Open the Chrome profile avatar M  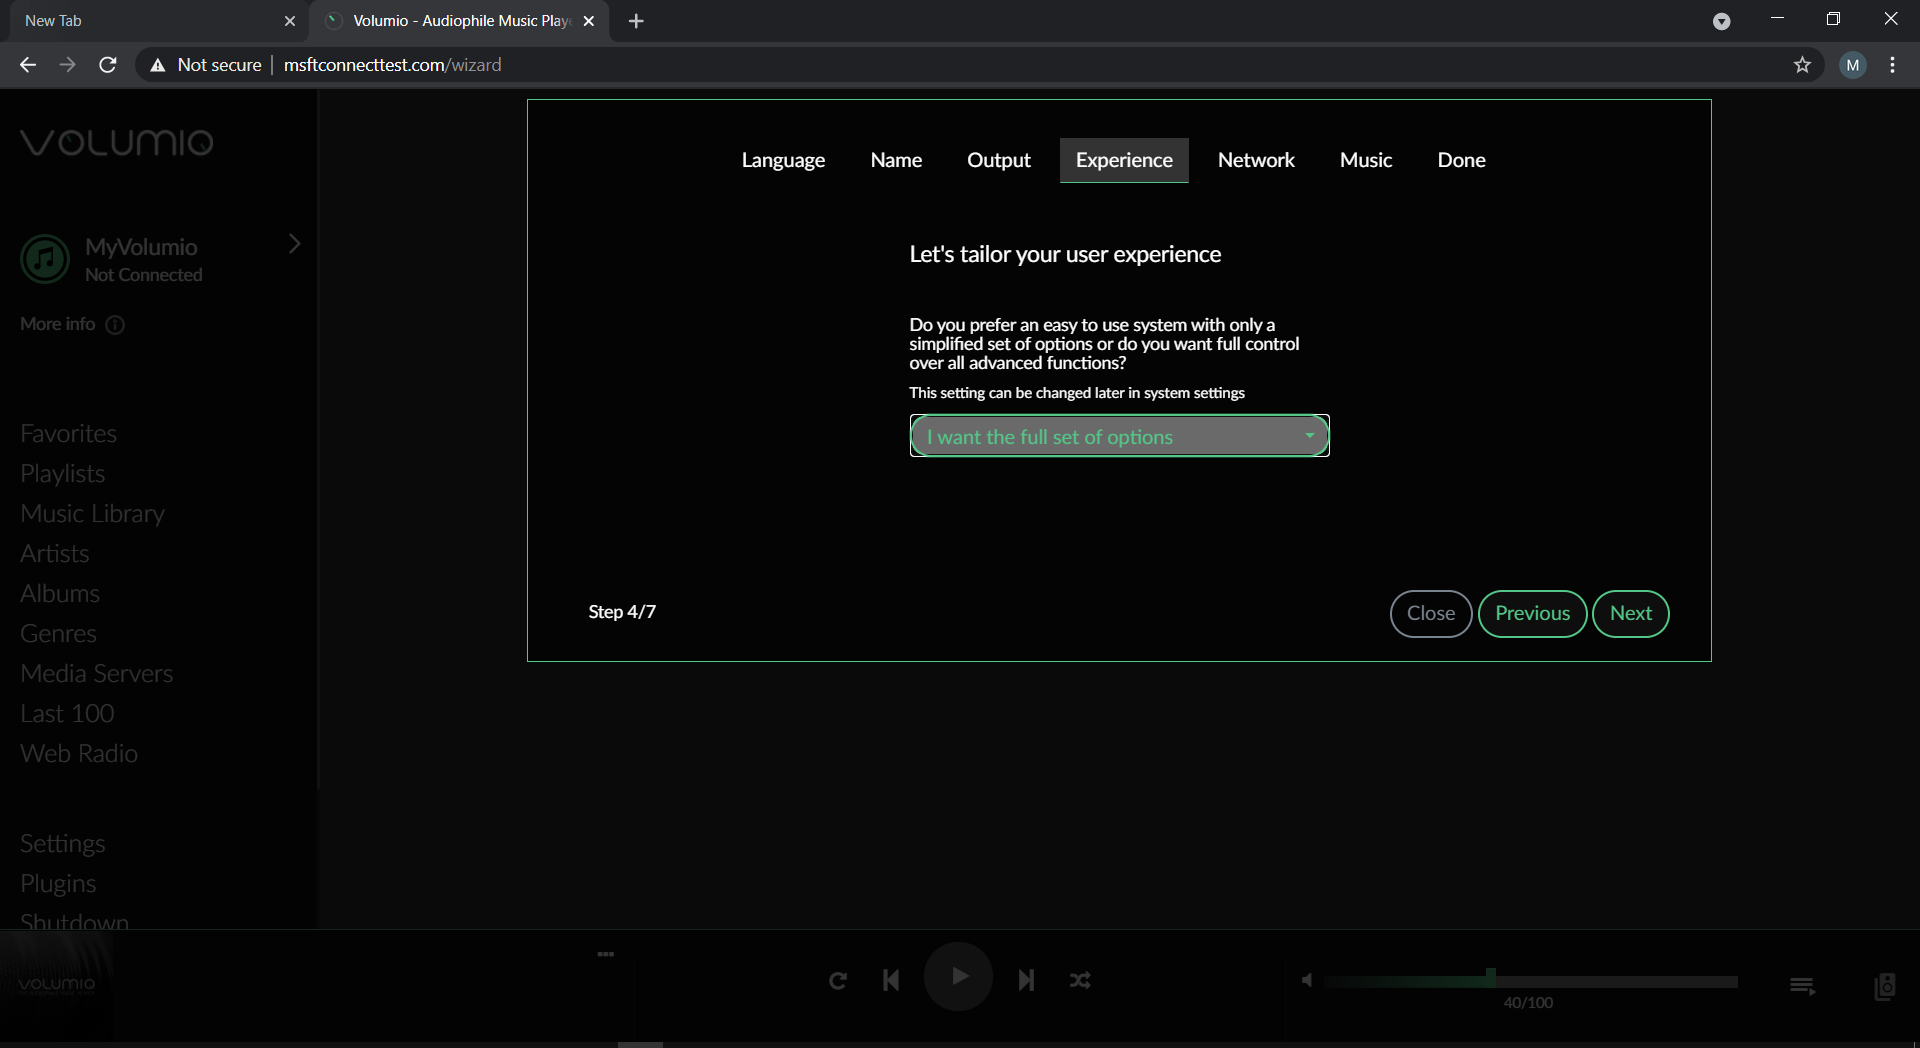(1853, 65)
